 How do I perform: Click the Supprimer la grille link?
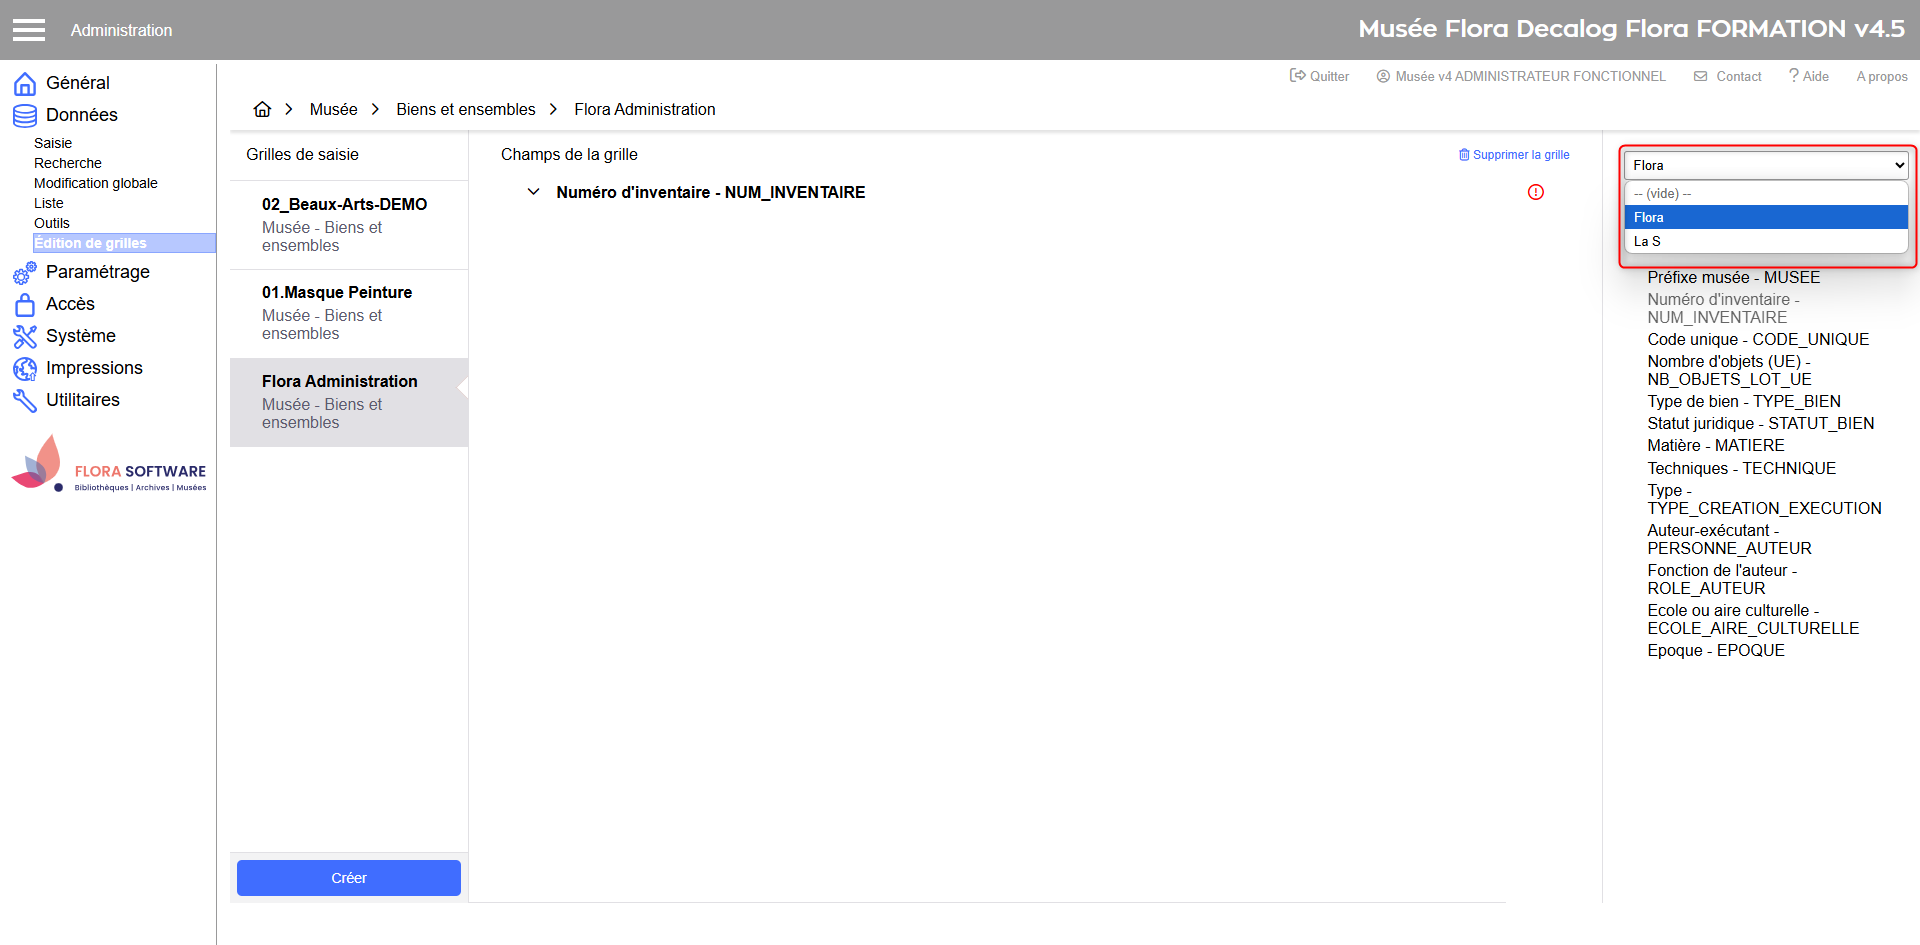click(x=1521, y=155)
